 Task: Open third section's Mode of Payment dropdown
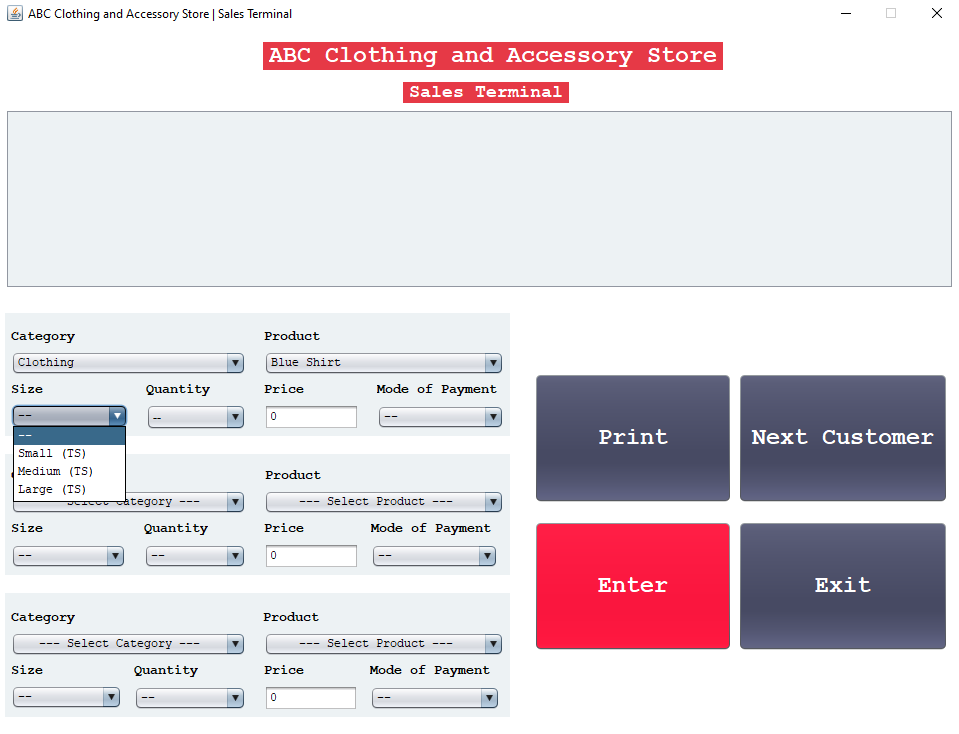click(x=435, y=698)
